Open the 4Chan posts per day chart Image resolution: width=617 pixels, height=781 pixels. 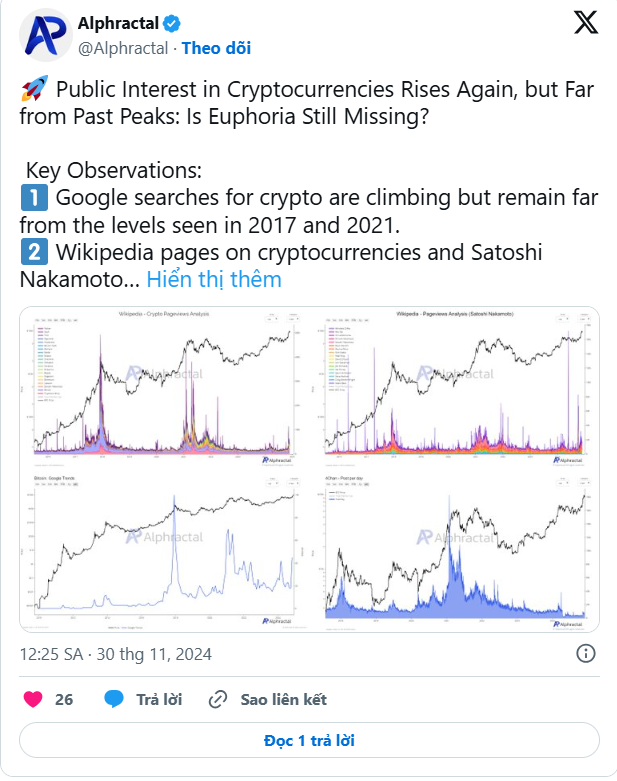pyautogui.click(x=455, y=551)
